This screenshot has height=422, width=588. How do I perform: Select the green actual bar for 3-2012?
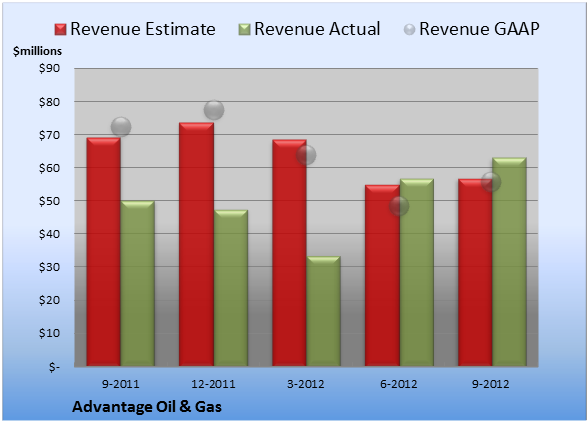point(323,311)
